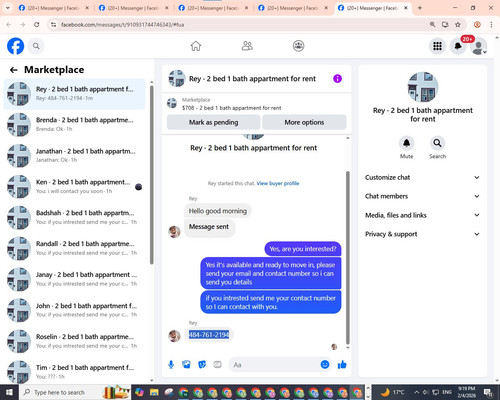Open the account profile picture menu

pyautogui.click(x=479, y=46)
